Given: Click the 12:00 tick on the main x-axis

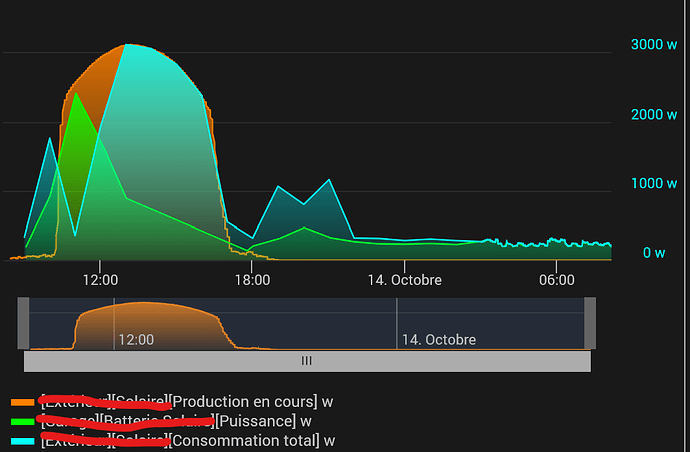Looking at the screenshot, I should (100, 280).
